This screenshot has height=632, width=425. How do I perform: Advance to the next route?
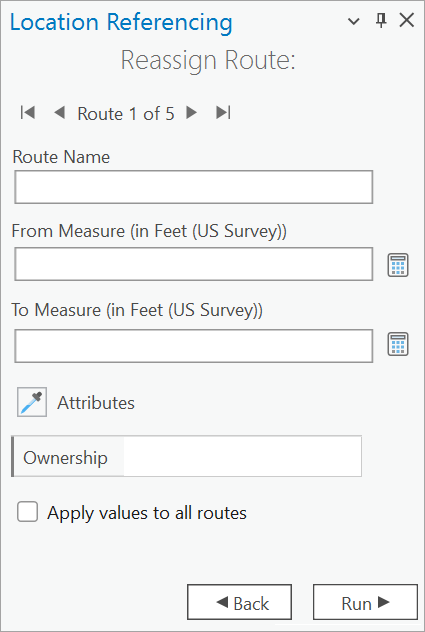click(192, 112)
